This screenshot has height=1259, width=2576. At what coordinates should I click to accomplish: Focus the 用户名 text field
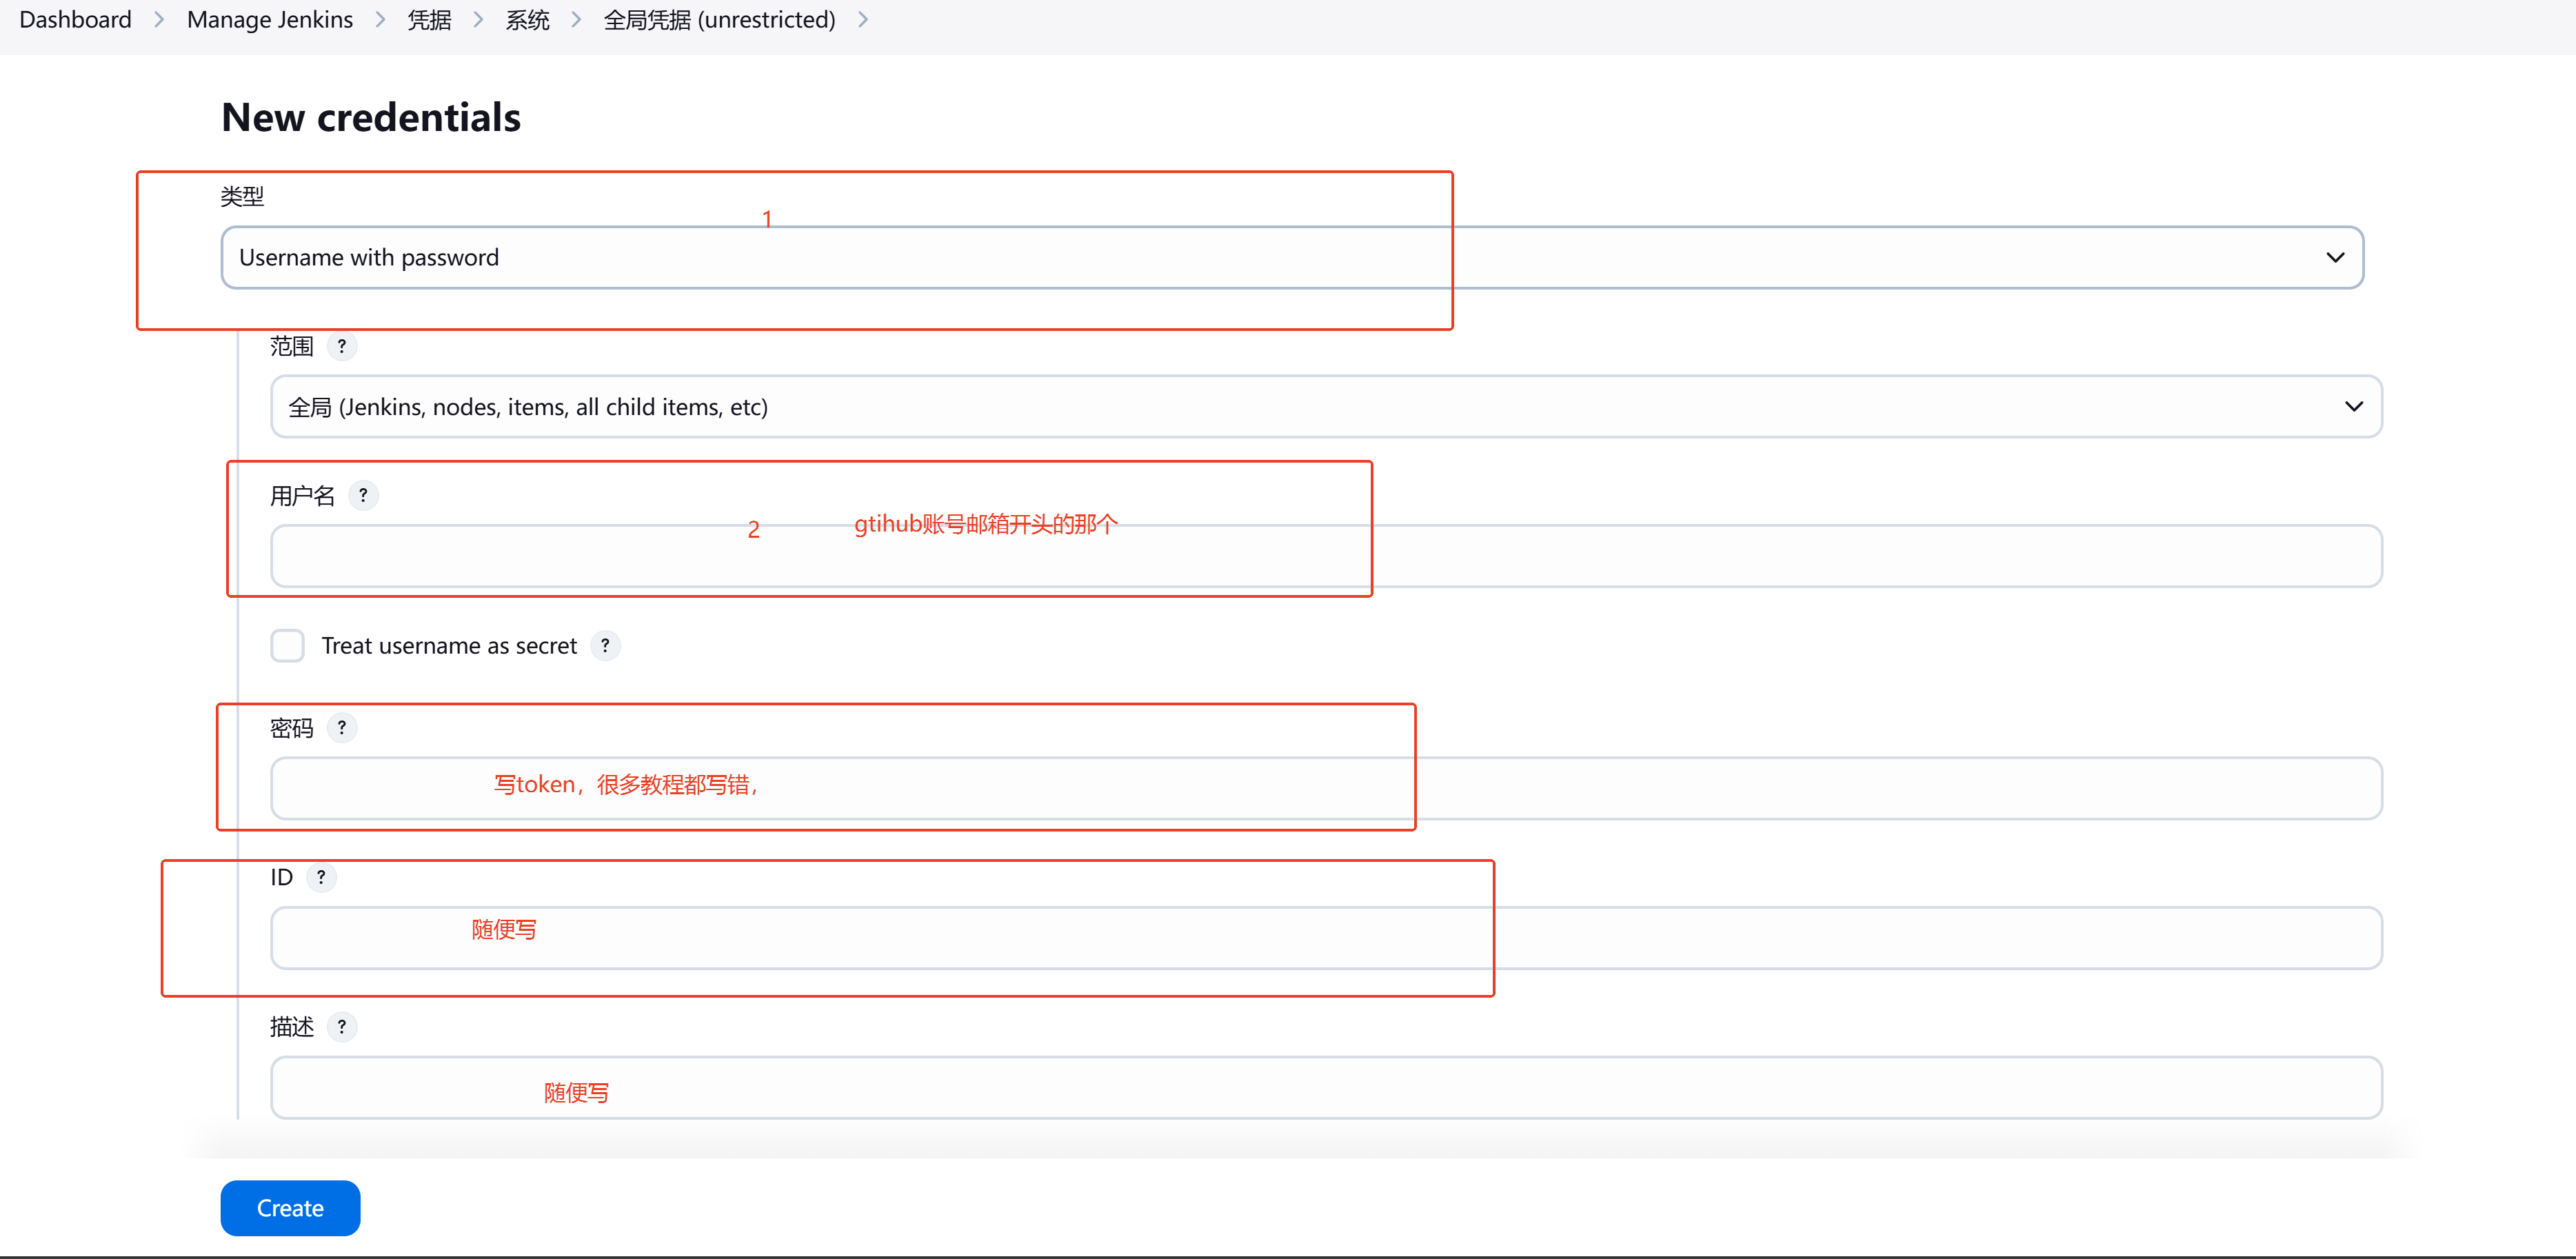pos(1325,557)
